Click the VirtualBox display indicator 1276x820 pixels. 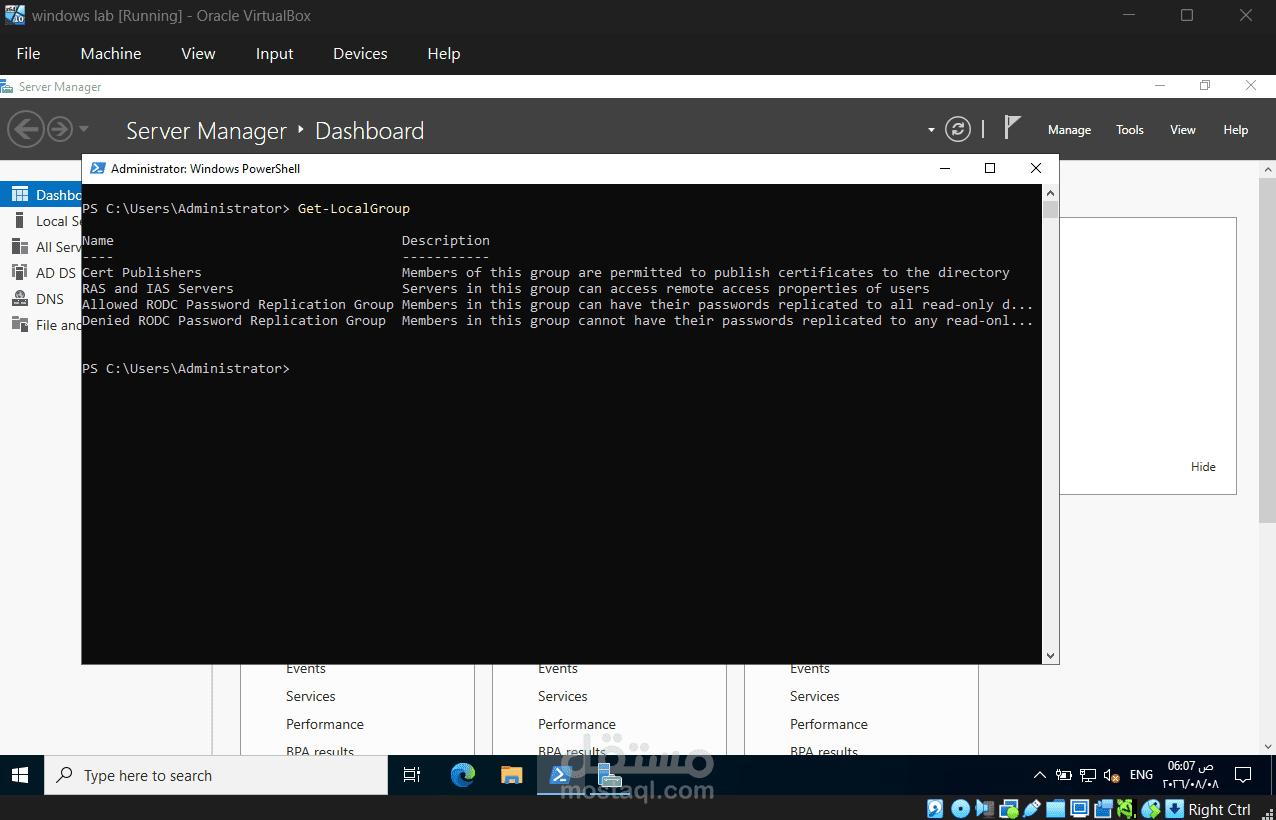point(1080,809)
